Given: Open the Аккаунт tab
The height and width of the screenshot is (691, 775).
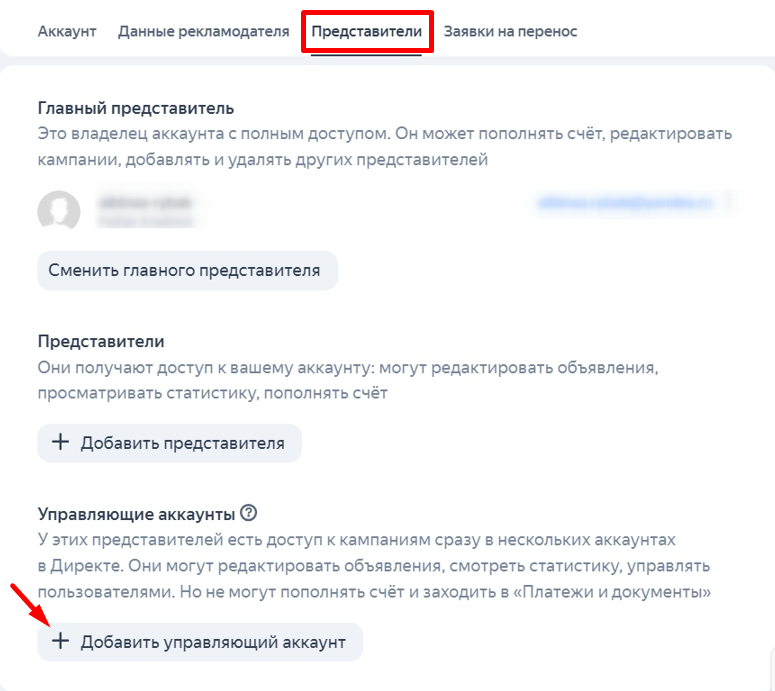Looking at the screenshot, I should (x=67, y=31).
